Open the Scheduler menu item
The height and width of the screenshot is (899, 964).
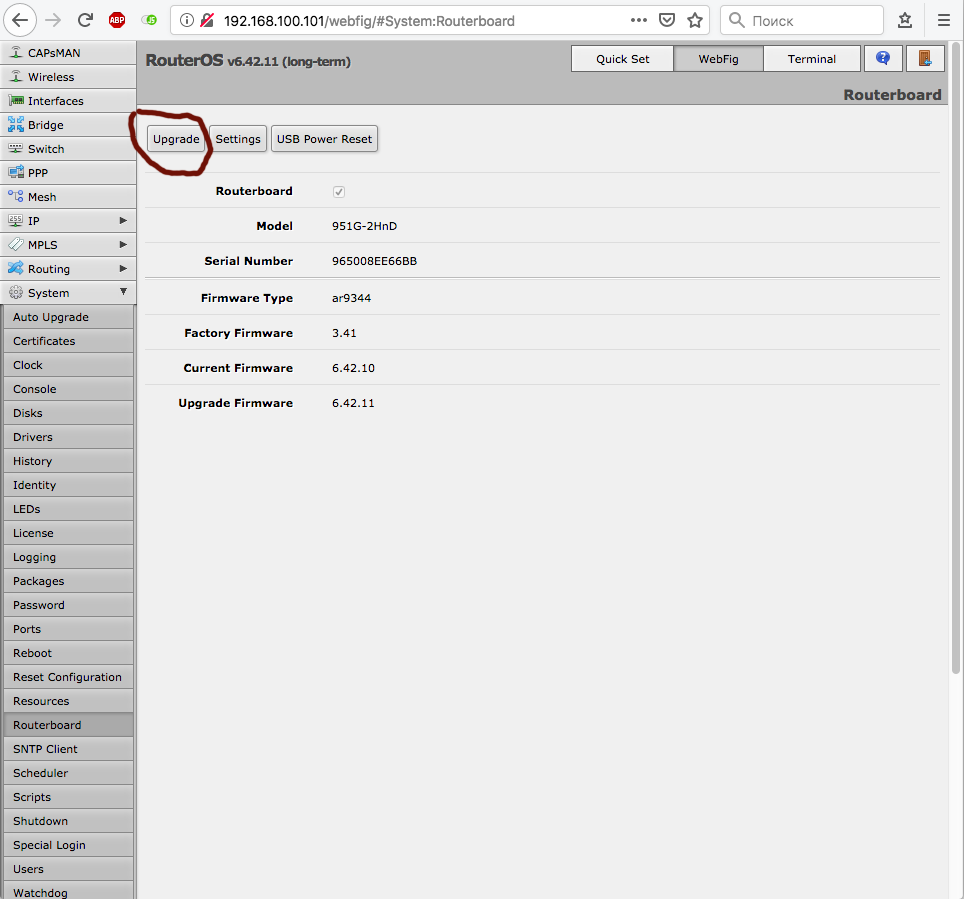68,773
